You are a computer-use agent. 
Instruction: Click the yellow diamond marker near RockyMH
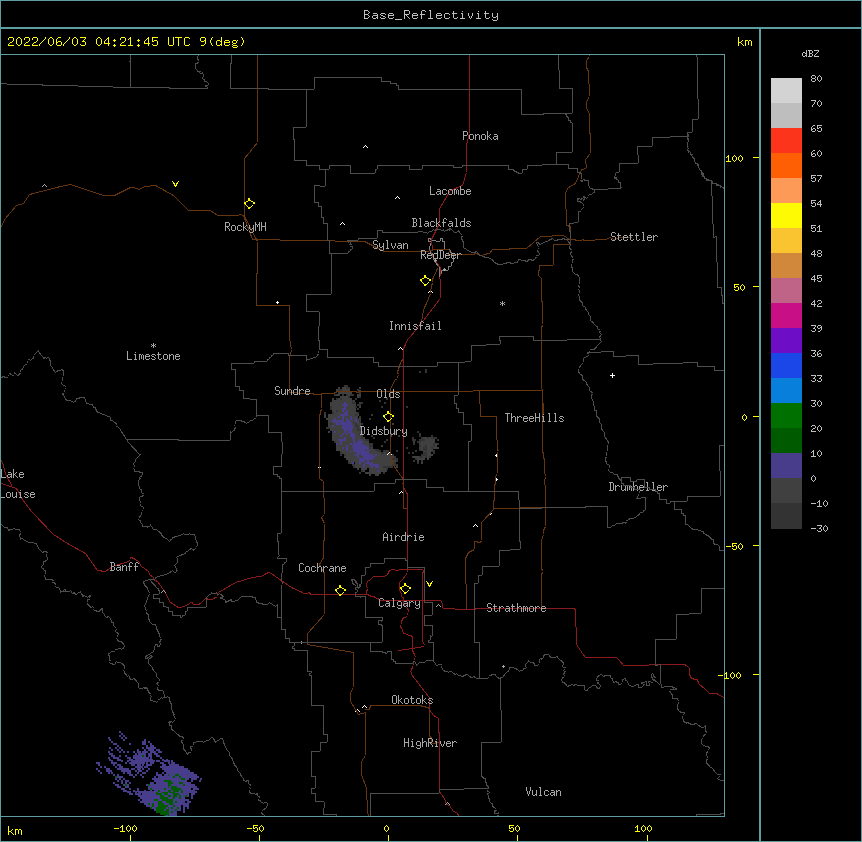click(x=250, y=204)
